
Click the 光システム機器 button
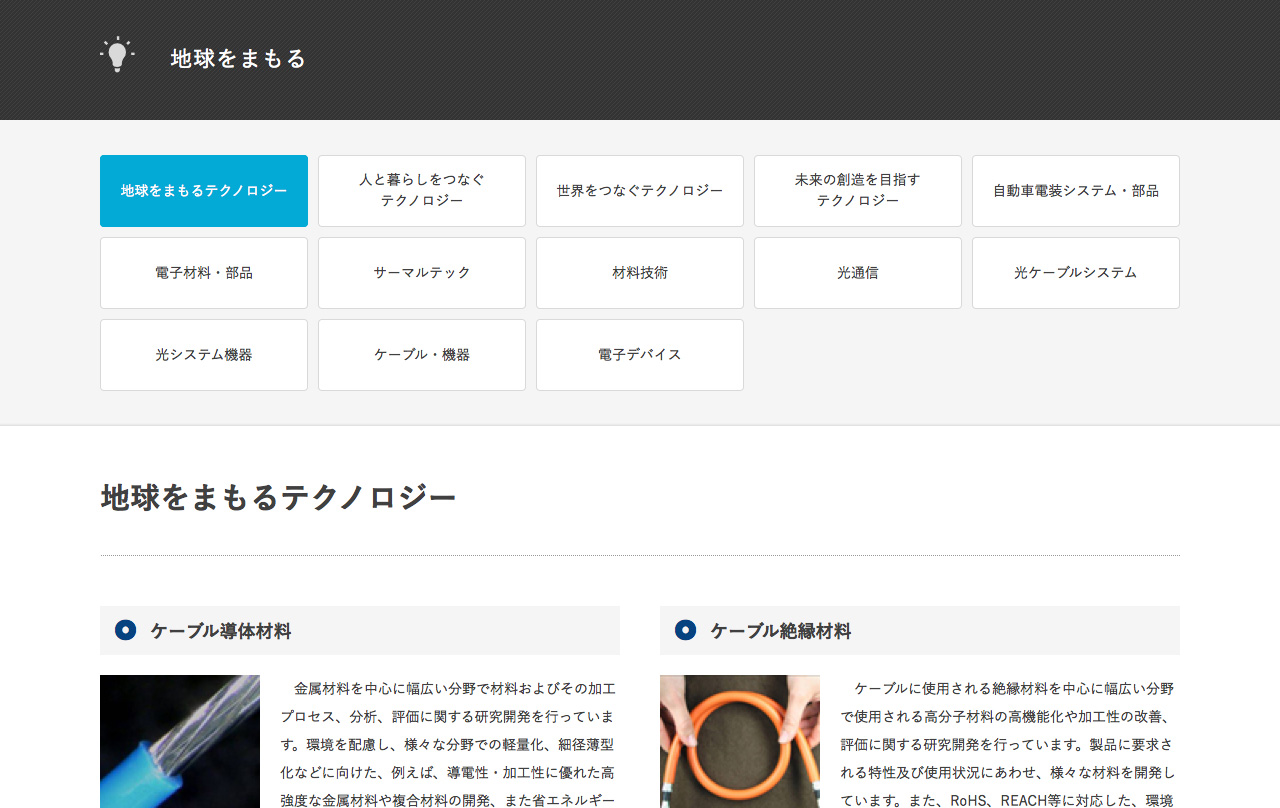pyautogui.click(x=204, y=355)
